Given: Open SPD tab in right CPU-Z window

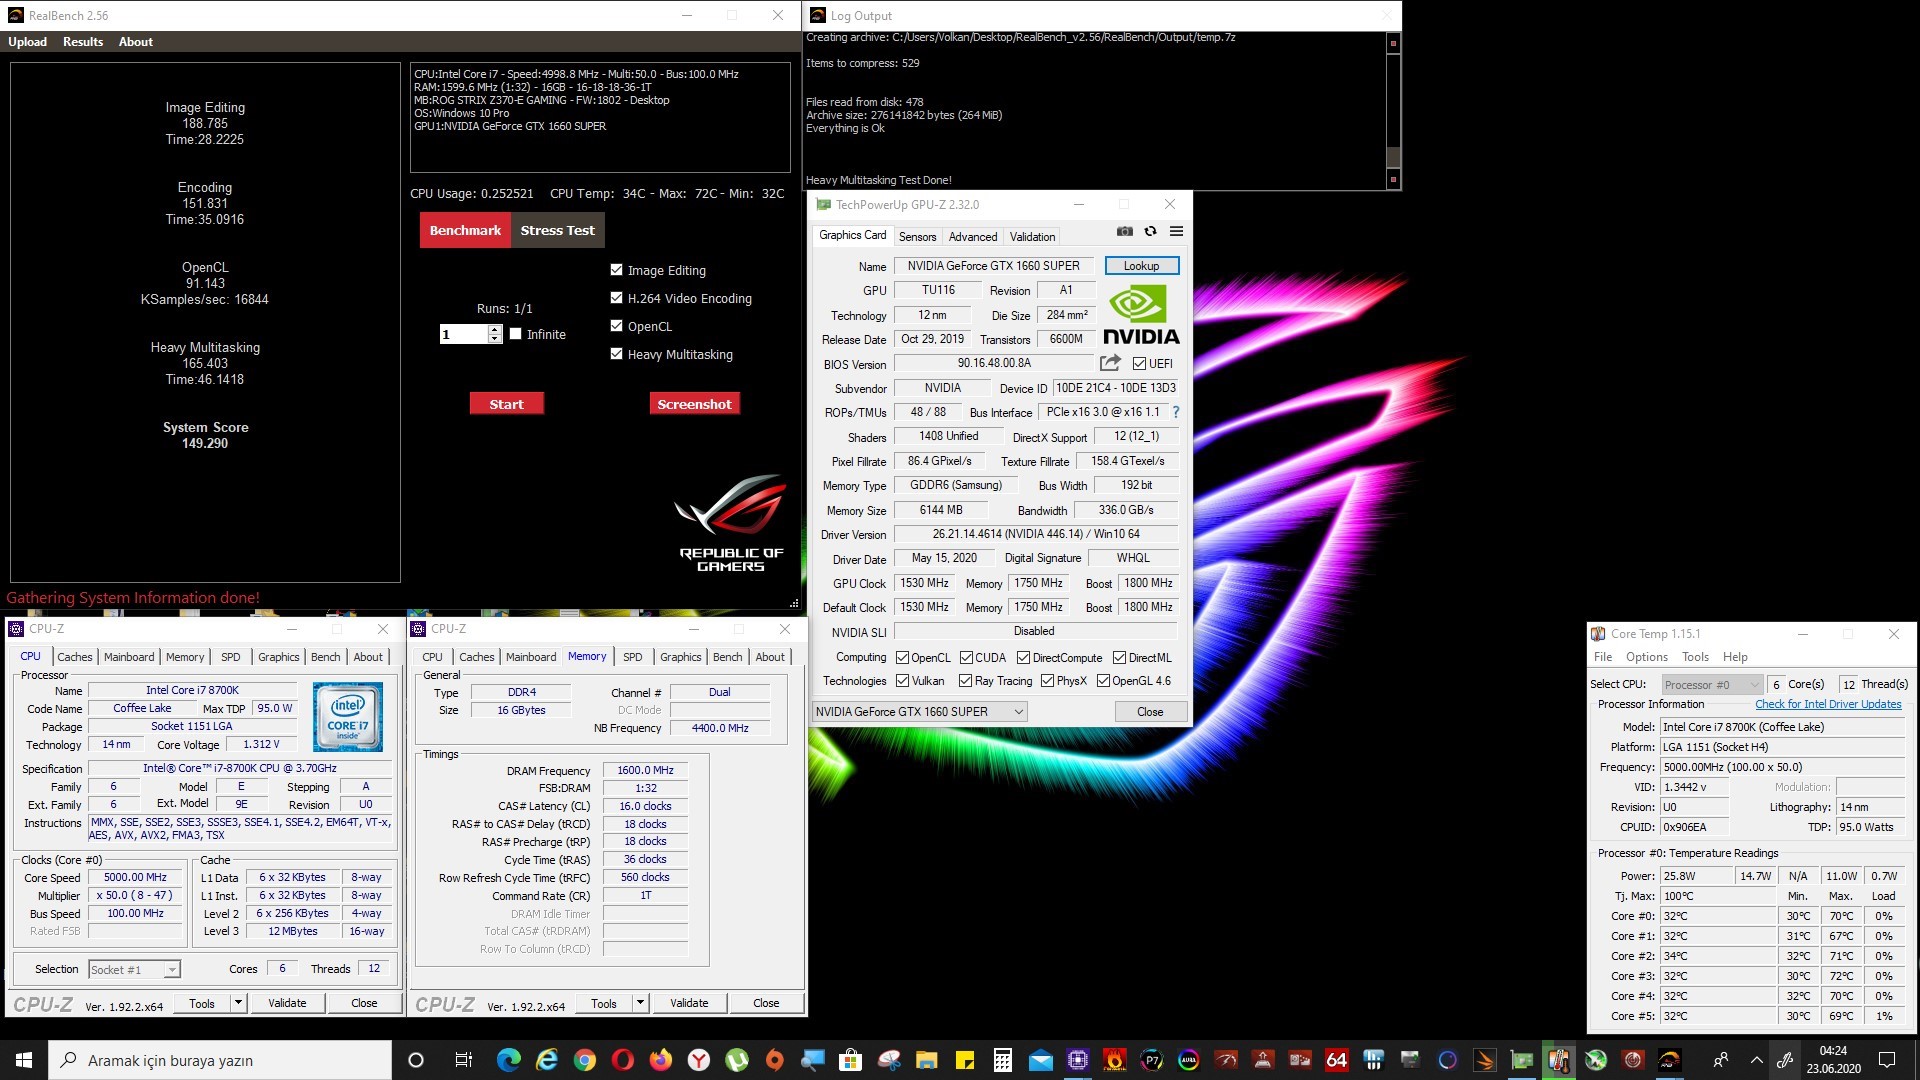Looking at the screenshot, I should (633, 657).
